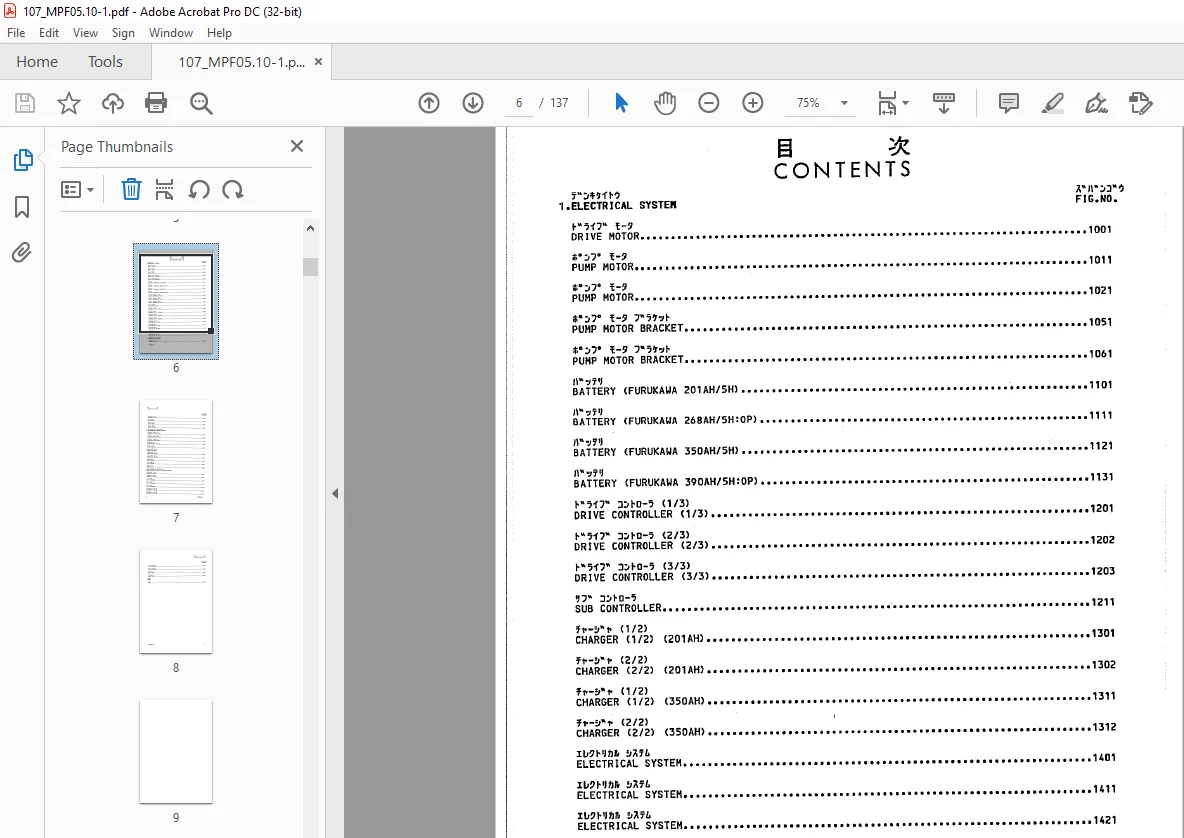The image size is (1184, 838).
Task: Click the stamp/send-for-review icon
Action: (x=1140, y=103)
